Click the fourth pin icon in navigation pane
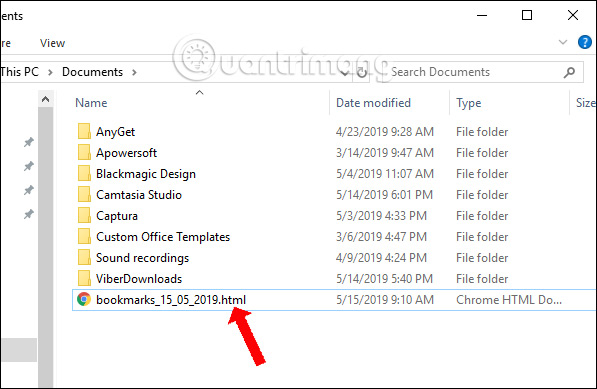597x389 pixels. click(29, 214)
